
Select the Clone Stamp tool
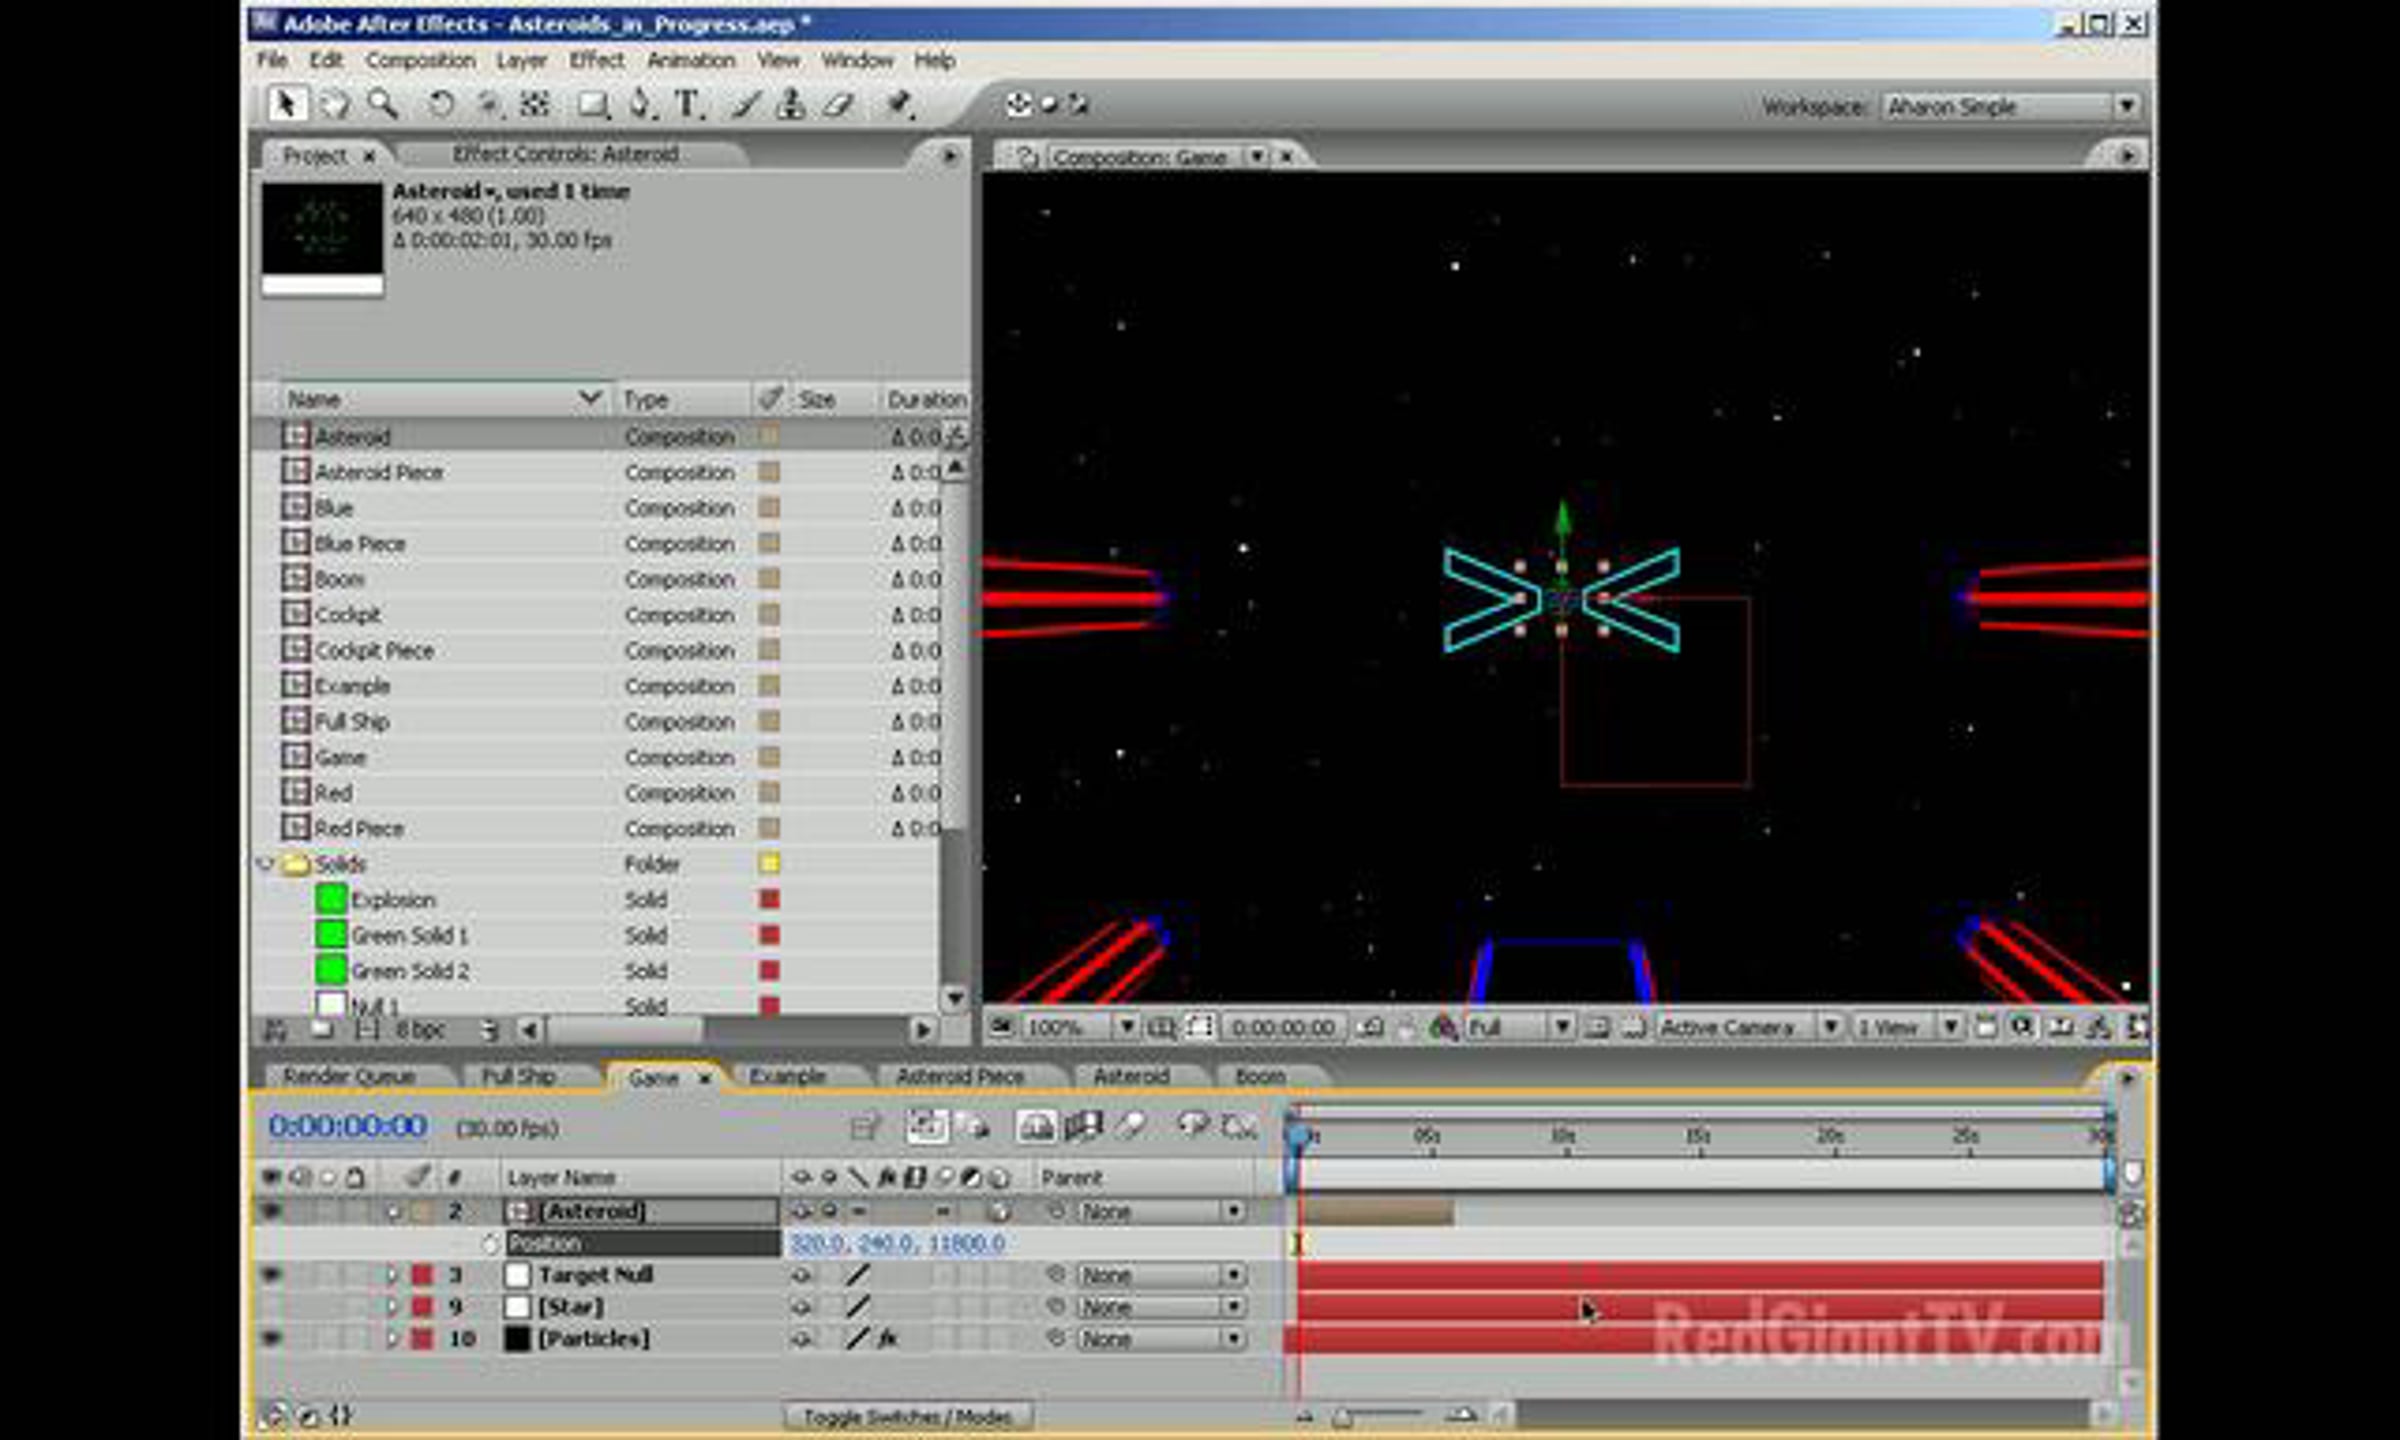(x=791, y=104)
